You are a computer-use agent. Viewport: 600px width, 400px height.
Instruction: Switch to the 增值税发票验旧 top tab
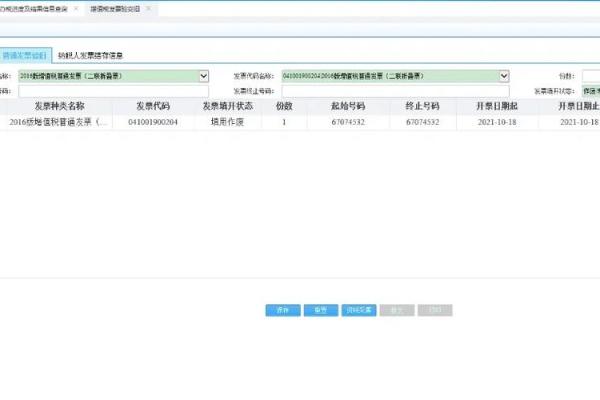[115, 8]
